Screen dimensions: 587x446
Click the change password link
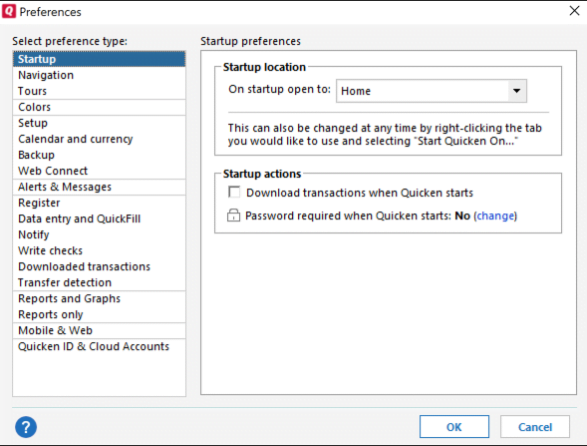point(495,216)
